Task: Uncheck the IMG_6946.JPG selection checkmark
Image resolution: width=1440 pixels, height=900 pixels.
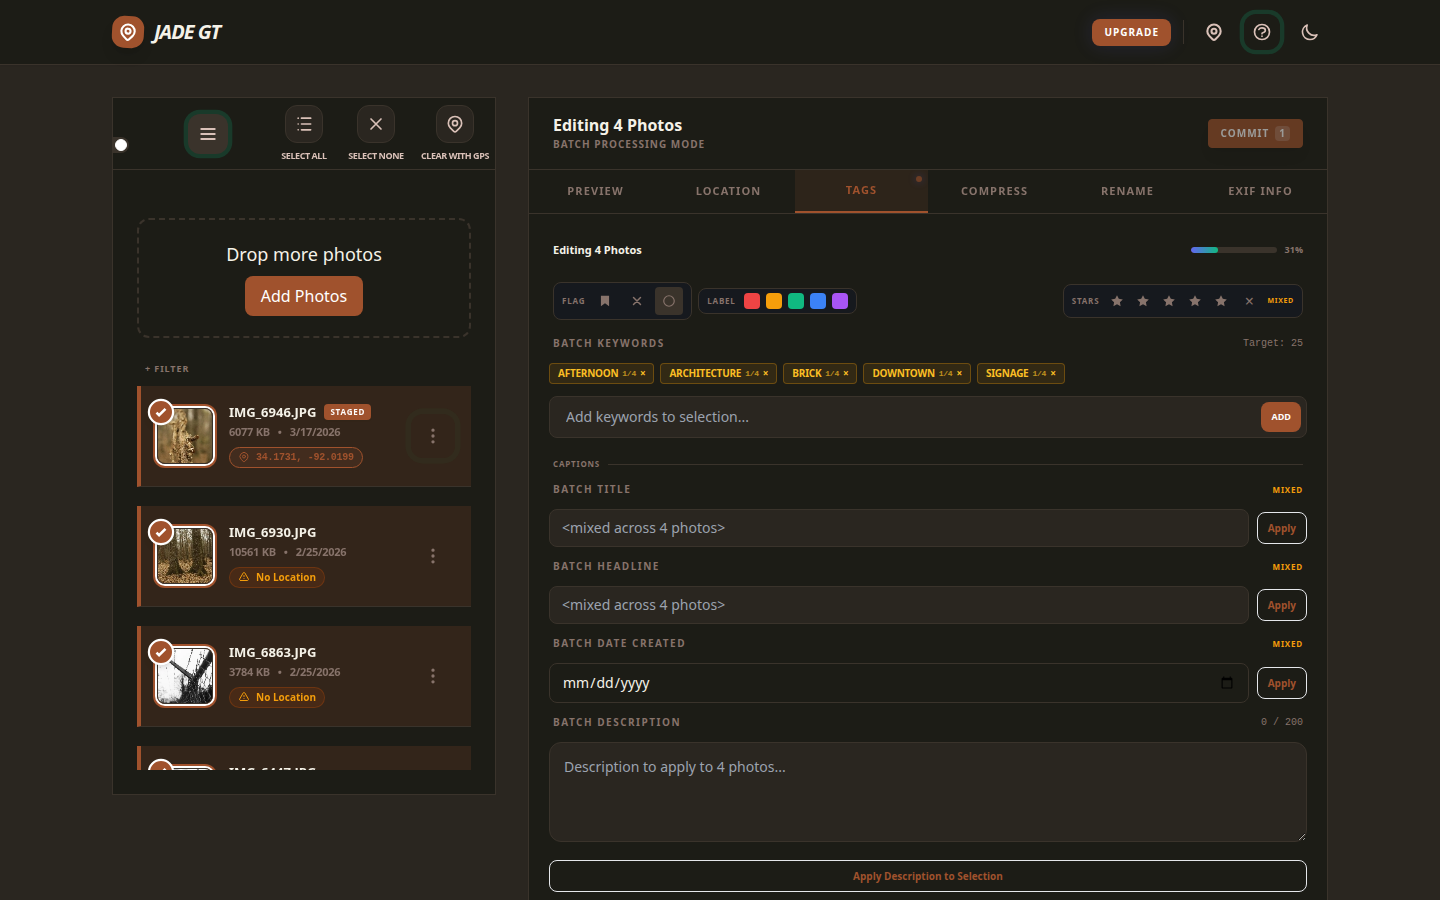Action: (x=161, y=412)
